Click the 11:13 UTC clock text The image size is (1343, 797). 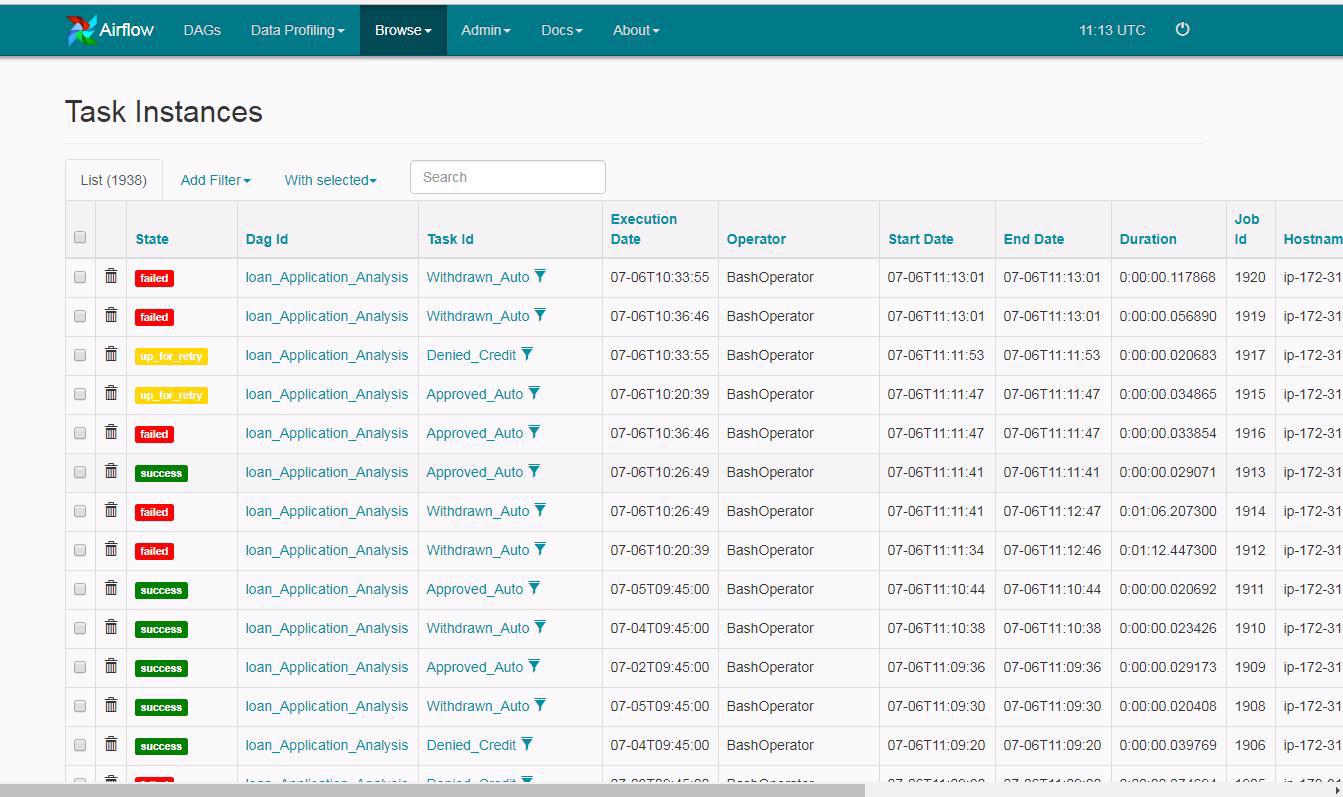click(x=1112, y=30)
